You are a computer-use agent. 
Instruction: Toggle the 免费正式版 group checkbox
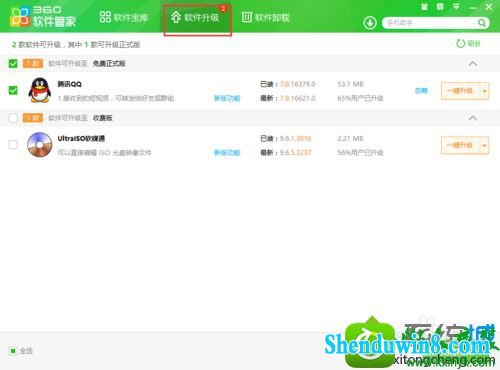click(13, 63)
